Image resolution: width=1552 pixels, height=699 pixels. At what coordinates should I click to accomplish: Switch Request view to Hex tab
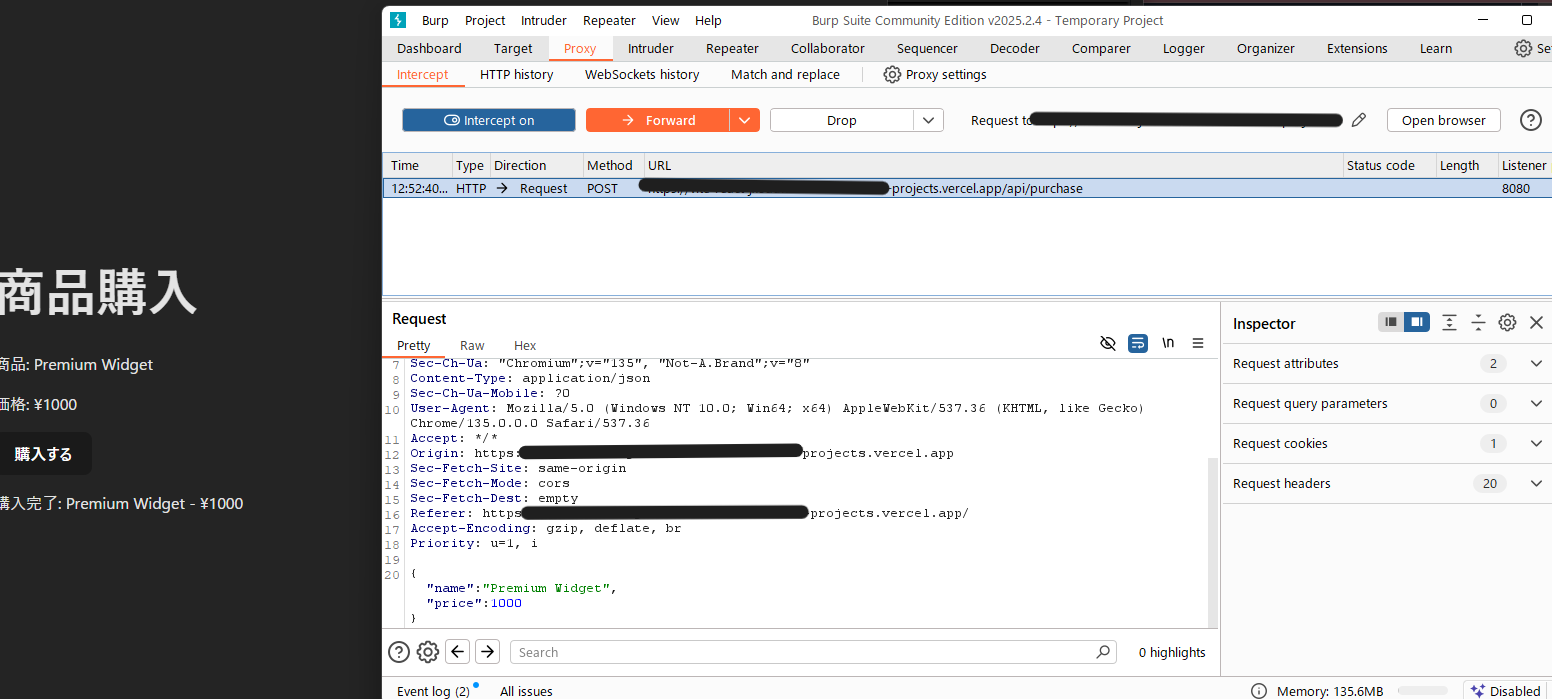525,345
